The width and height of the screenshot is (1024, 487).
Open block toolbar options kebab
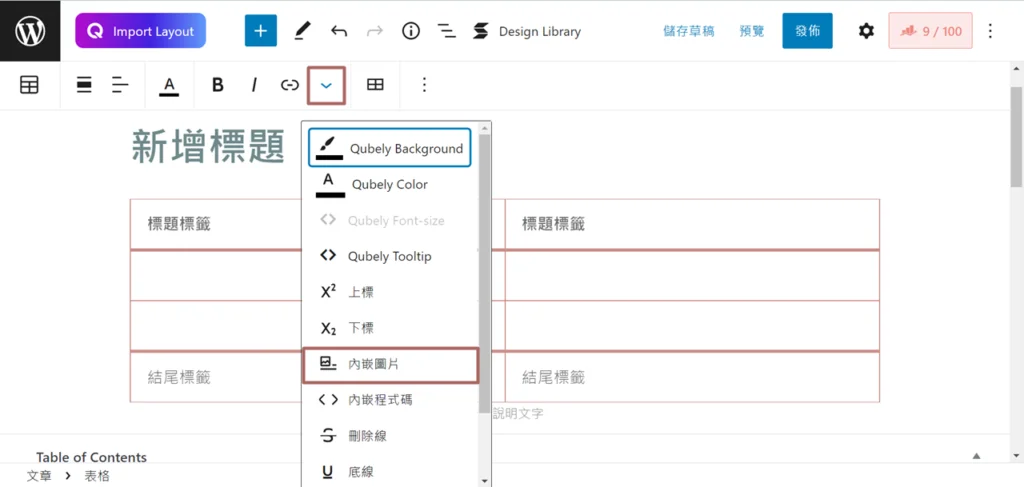click(424, 85)
